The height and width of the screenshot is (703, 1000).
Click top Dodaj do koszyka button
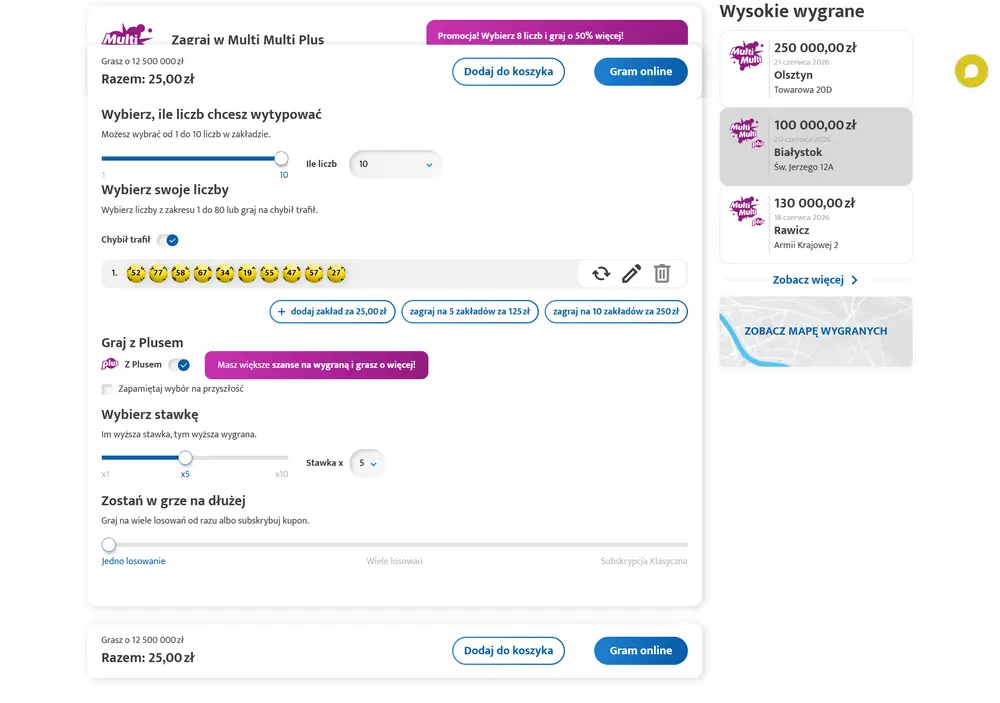508,71
